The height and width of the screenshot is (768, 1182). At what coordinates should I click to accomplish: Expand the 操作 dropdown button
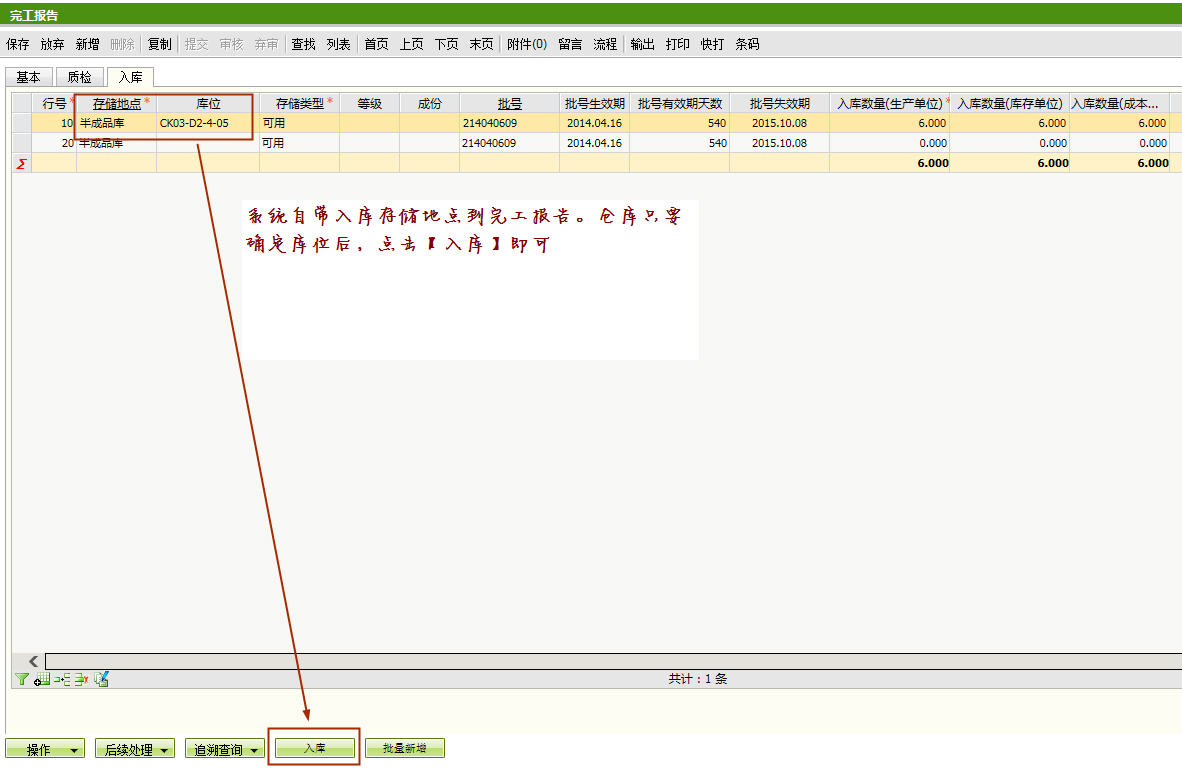pos(45,749)
